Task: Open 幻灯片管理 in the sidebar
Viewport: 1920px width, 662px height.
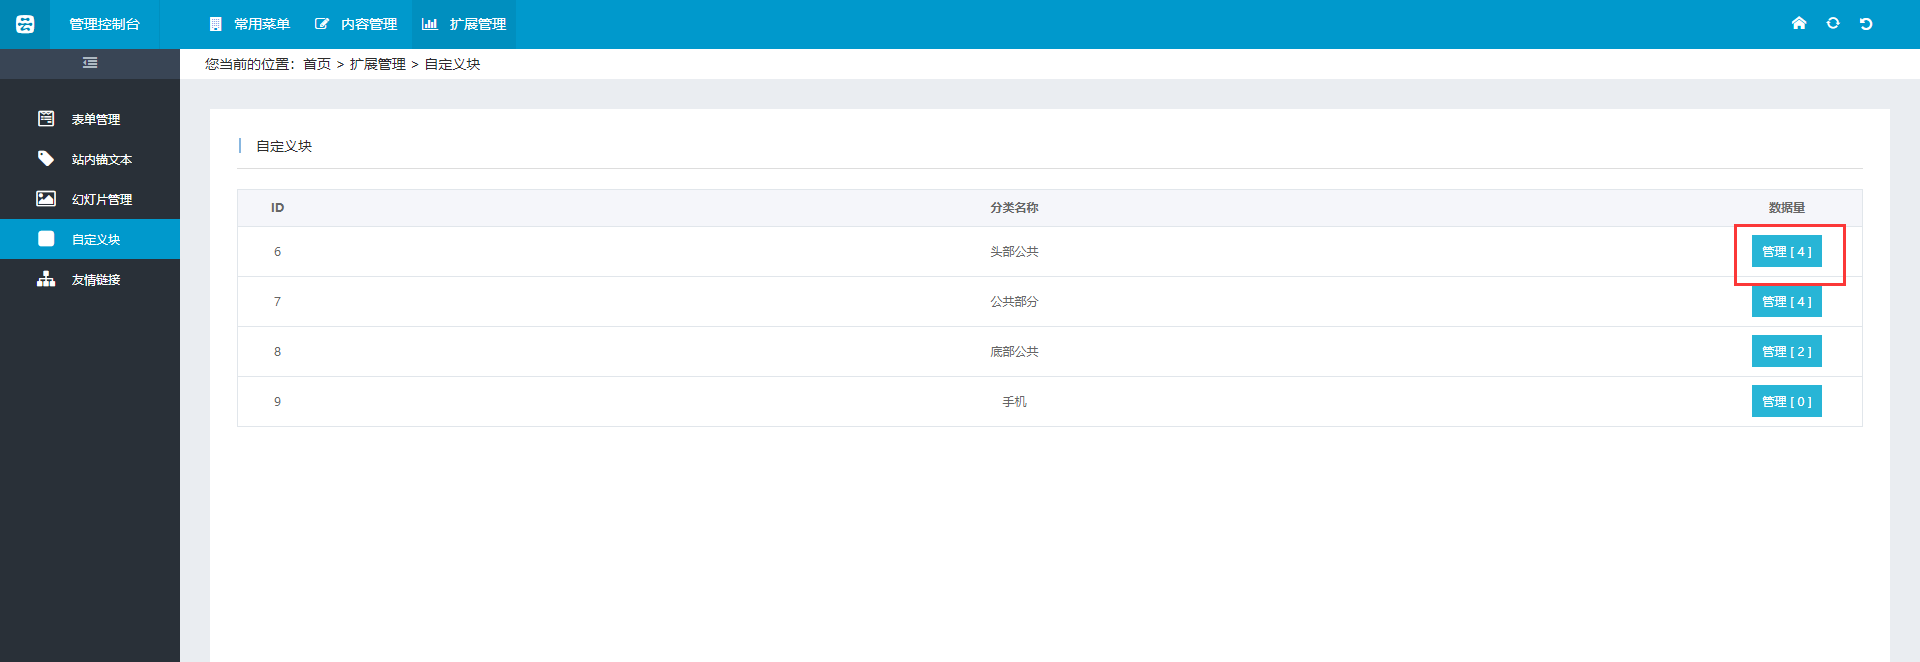Action: pos(90,199)
